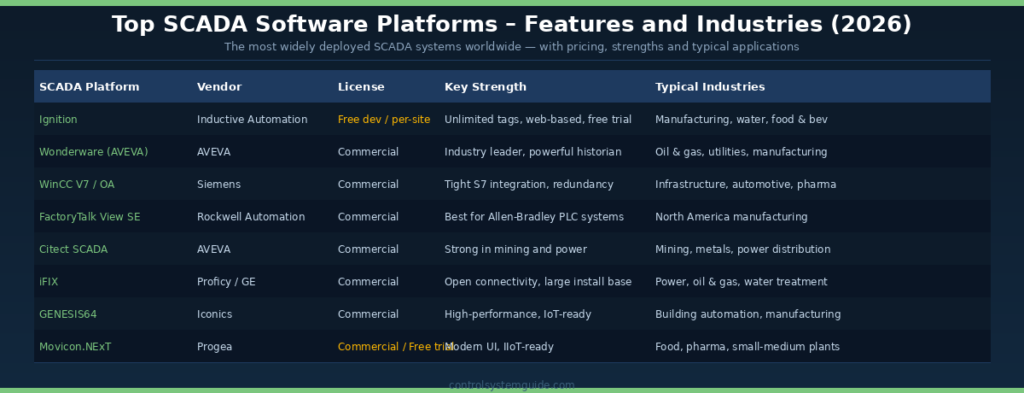The image size is (1024, 393).
Task: Click the 'License' column header
Action: tap(361, 87)
